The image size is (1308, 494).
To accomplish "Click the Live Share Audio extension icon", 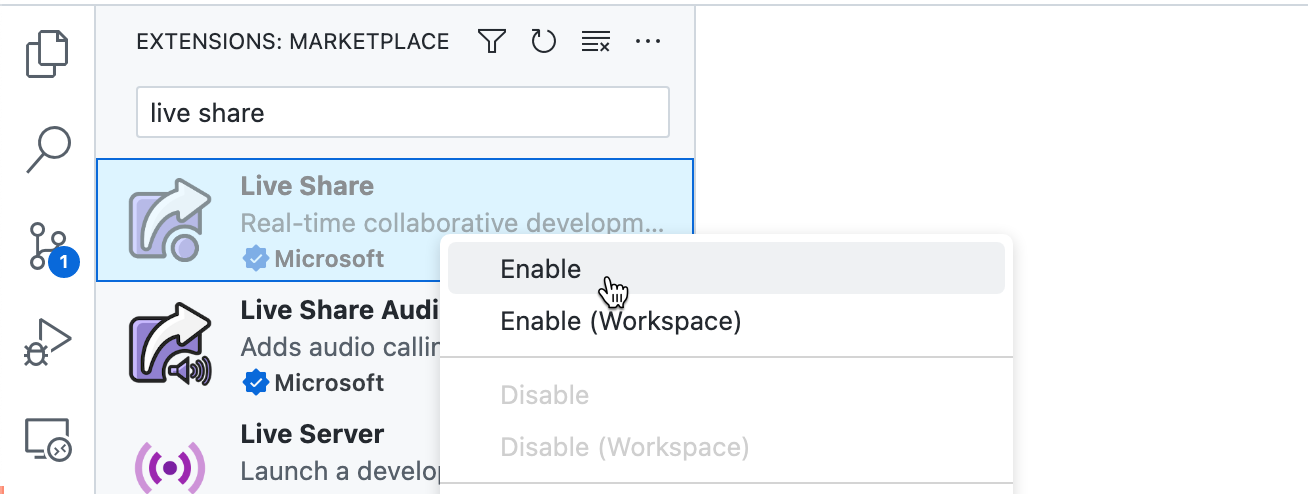I will pyautogui.click(x=169, y=344).
